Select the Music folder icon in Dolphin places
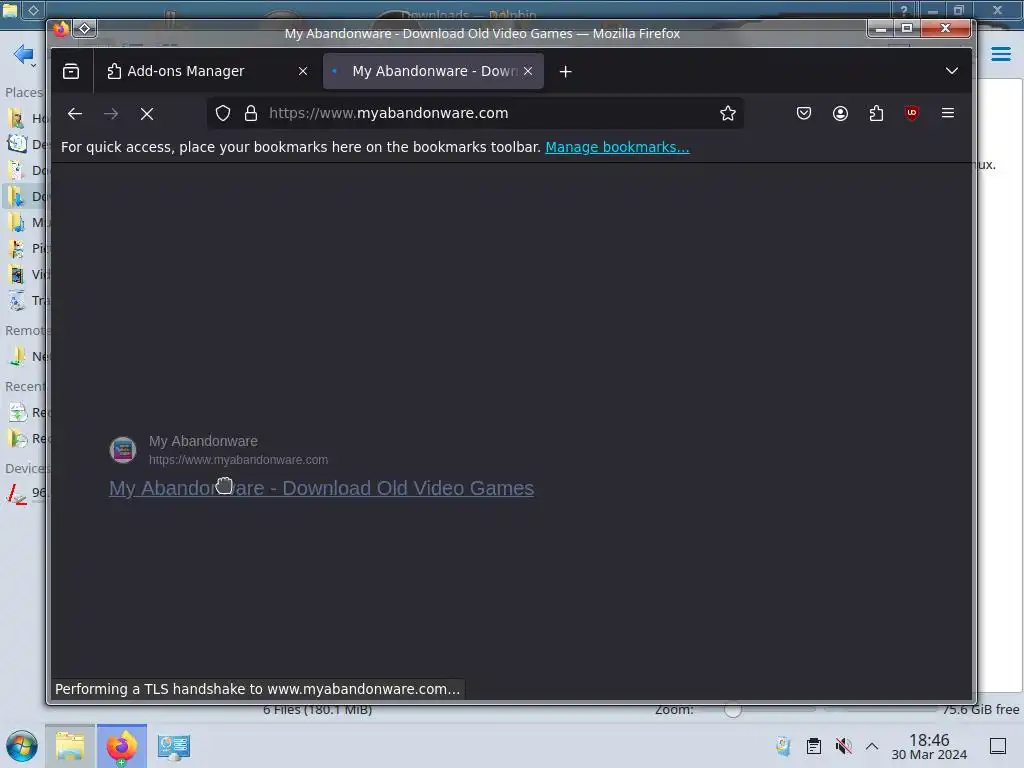 (x=17, y=223)
